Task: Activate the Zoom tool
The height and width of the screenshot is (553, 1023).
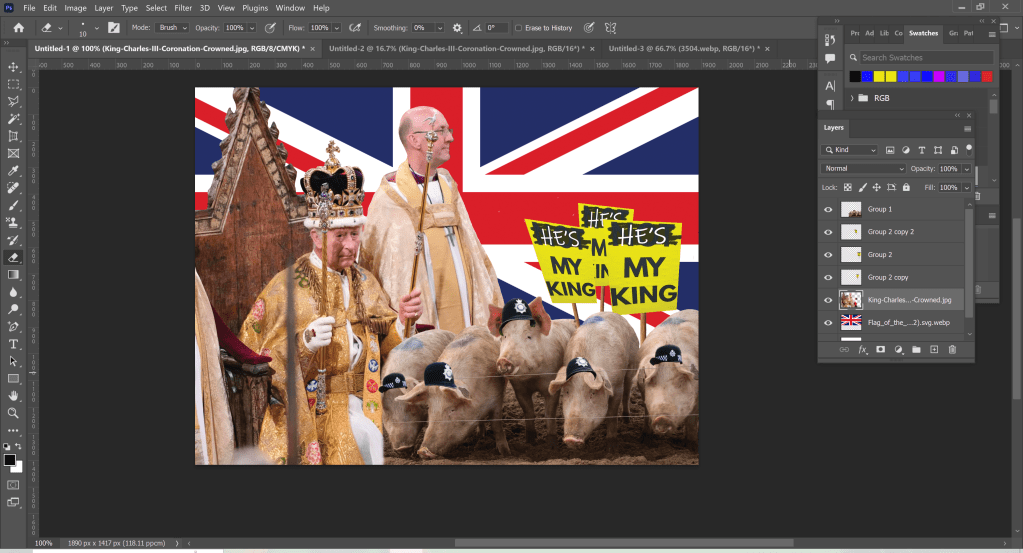Action: pos(14,413)
